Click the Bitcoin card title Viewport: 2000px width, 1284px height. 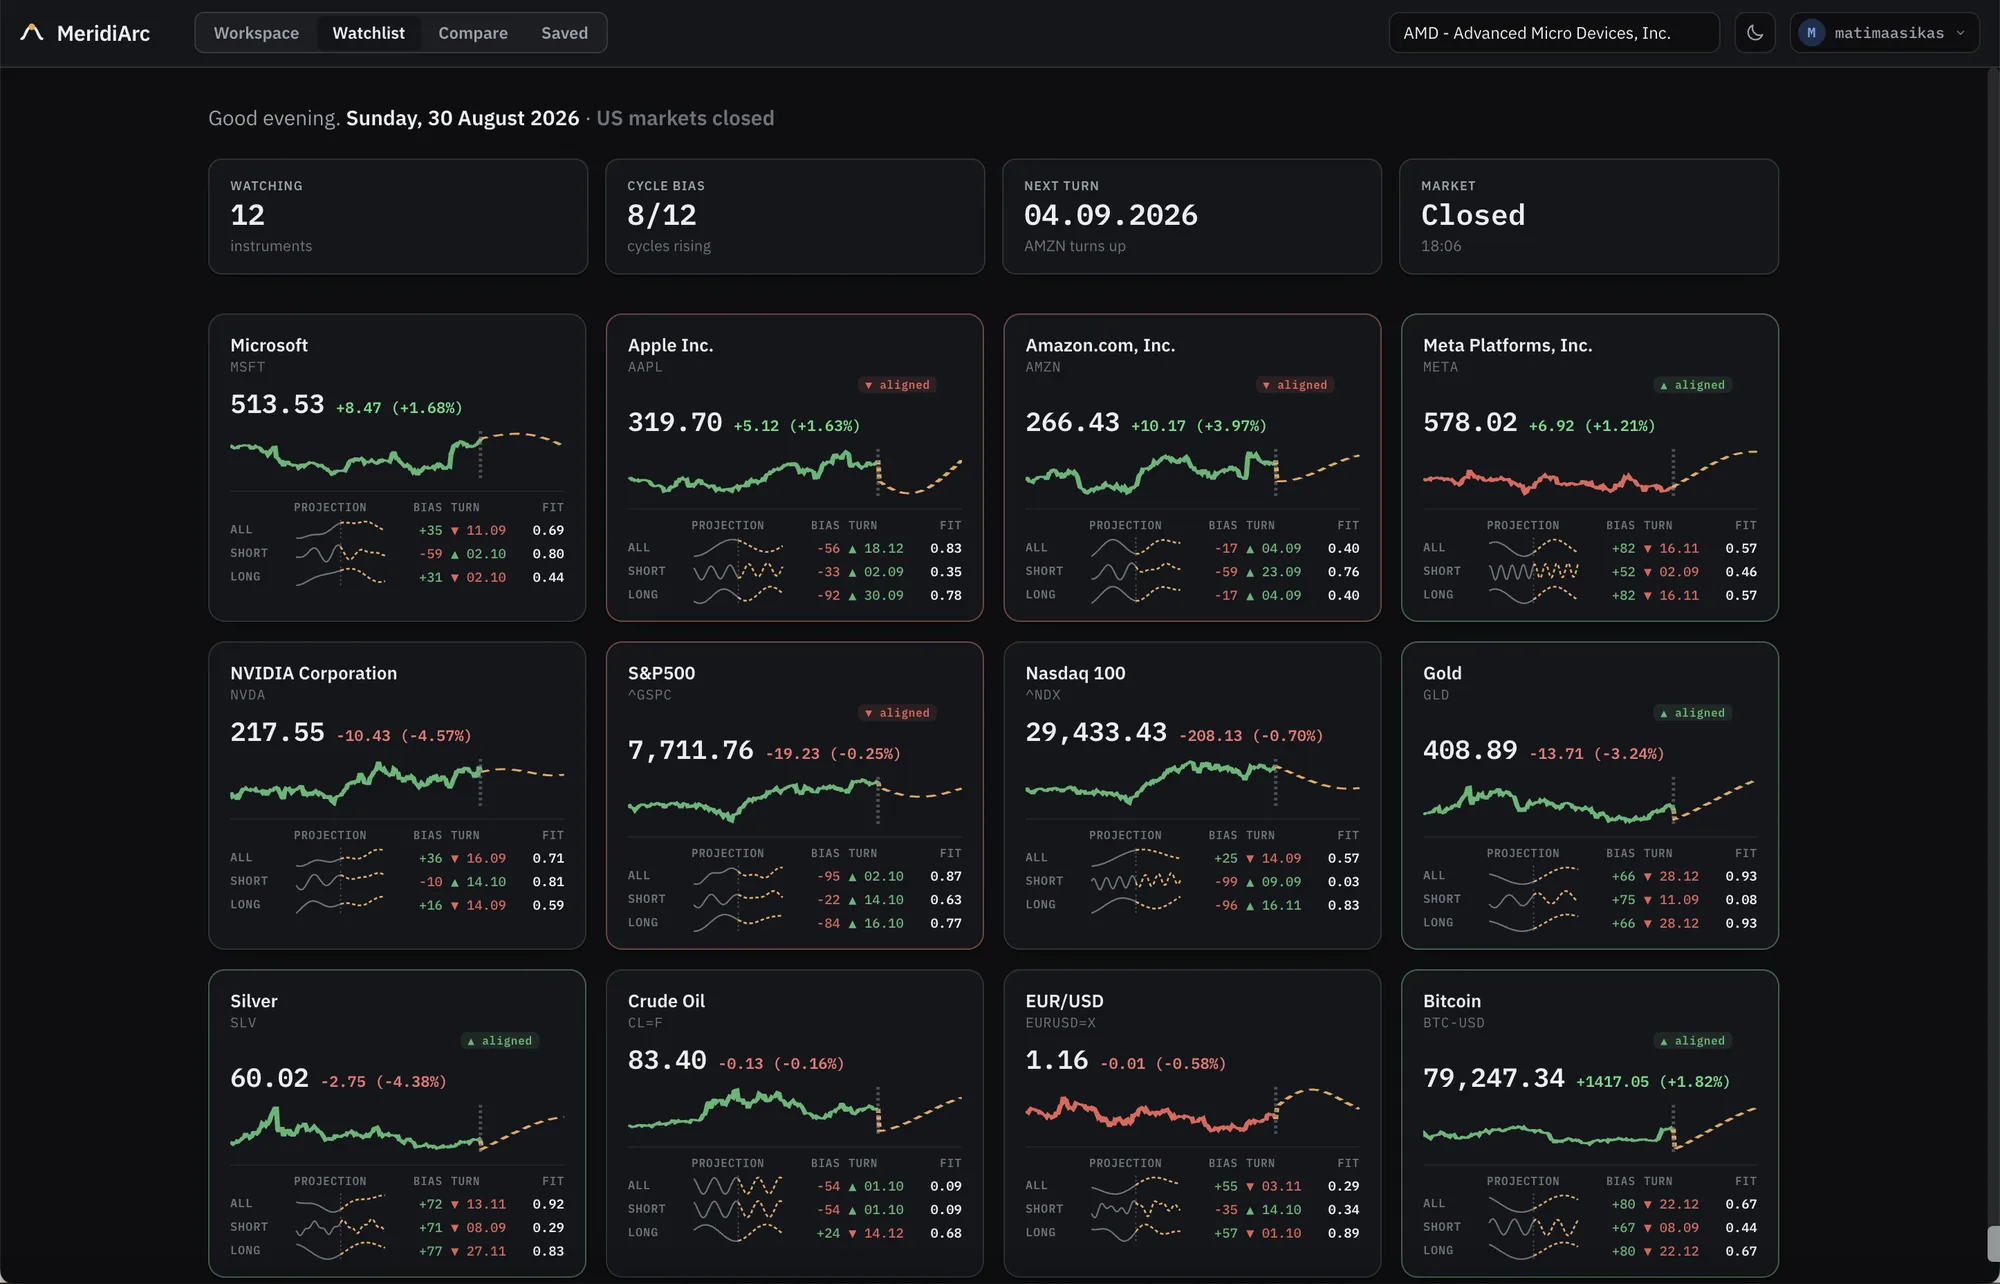[x=1452, y=1001]
